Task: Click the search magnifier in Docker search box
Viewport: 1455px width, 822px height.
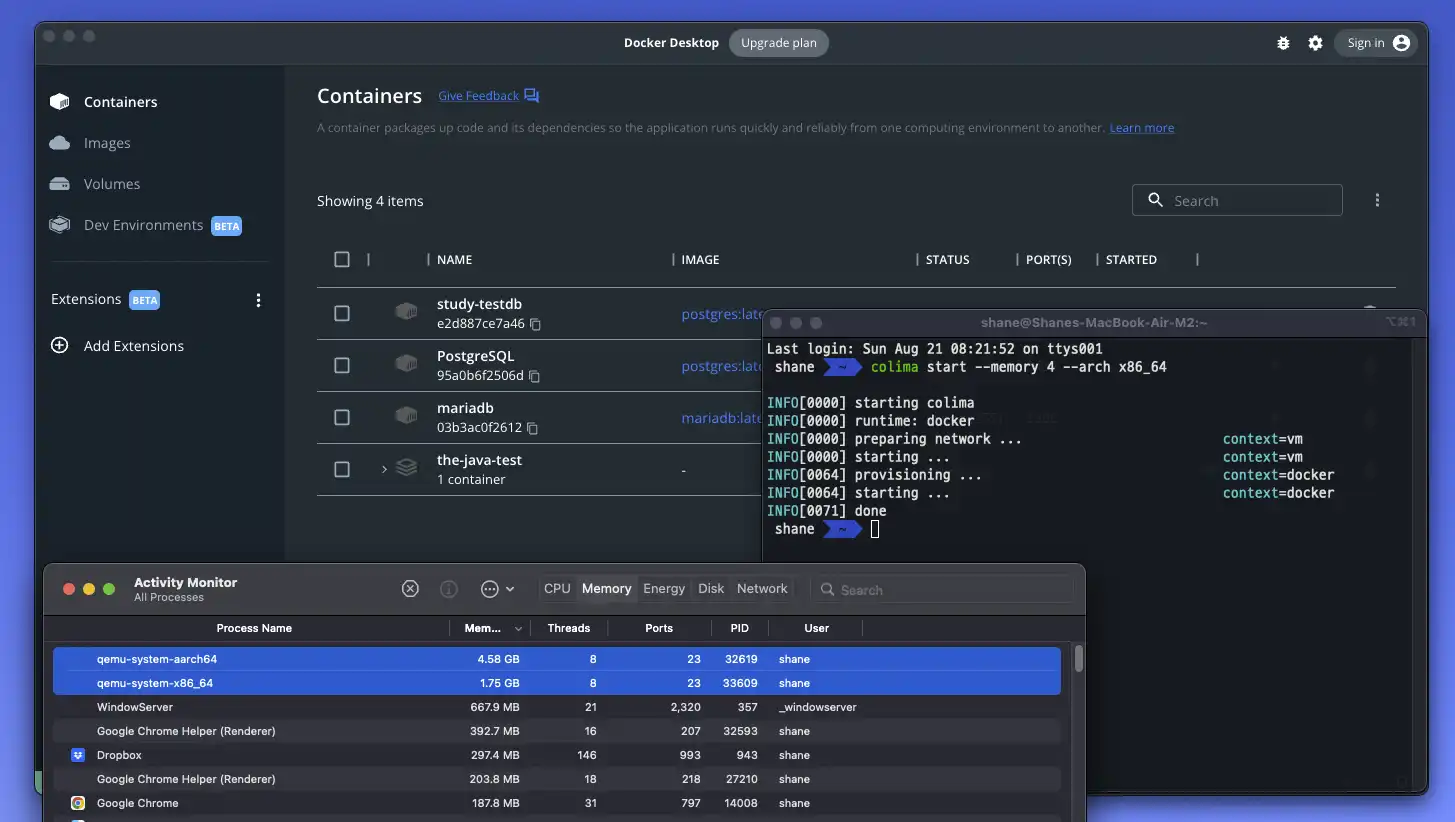Action: tap(1155, 200)
